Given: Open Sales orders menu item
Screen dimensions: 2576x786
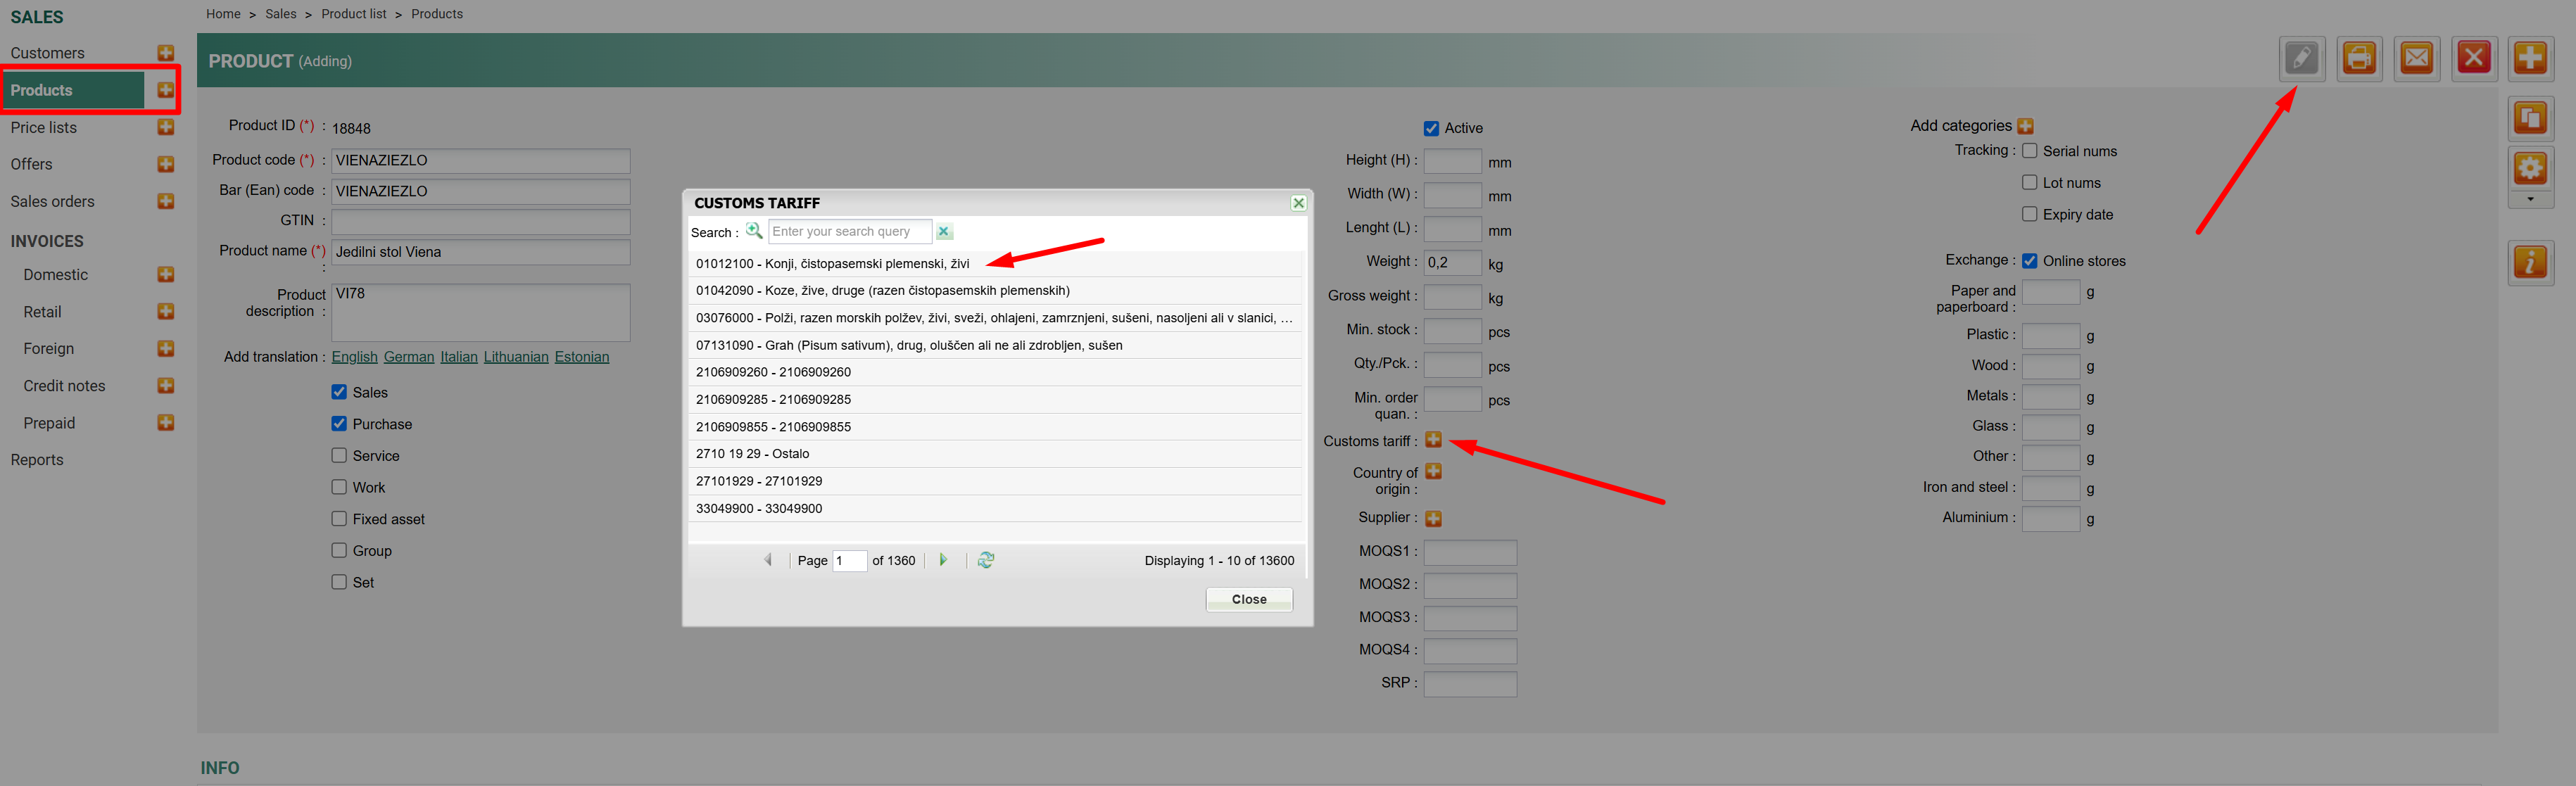Looking at the screenshot, I should pyautogui.click(x=53, y=201).
